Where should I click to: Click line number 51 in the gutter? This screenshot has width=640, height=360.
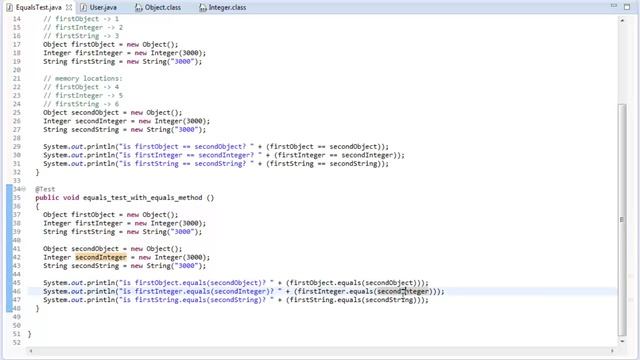pos(16,334)
